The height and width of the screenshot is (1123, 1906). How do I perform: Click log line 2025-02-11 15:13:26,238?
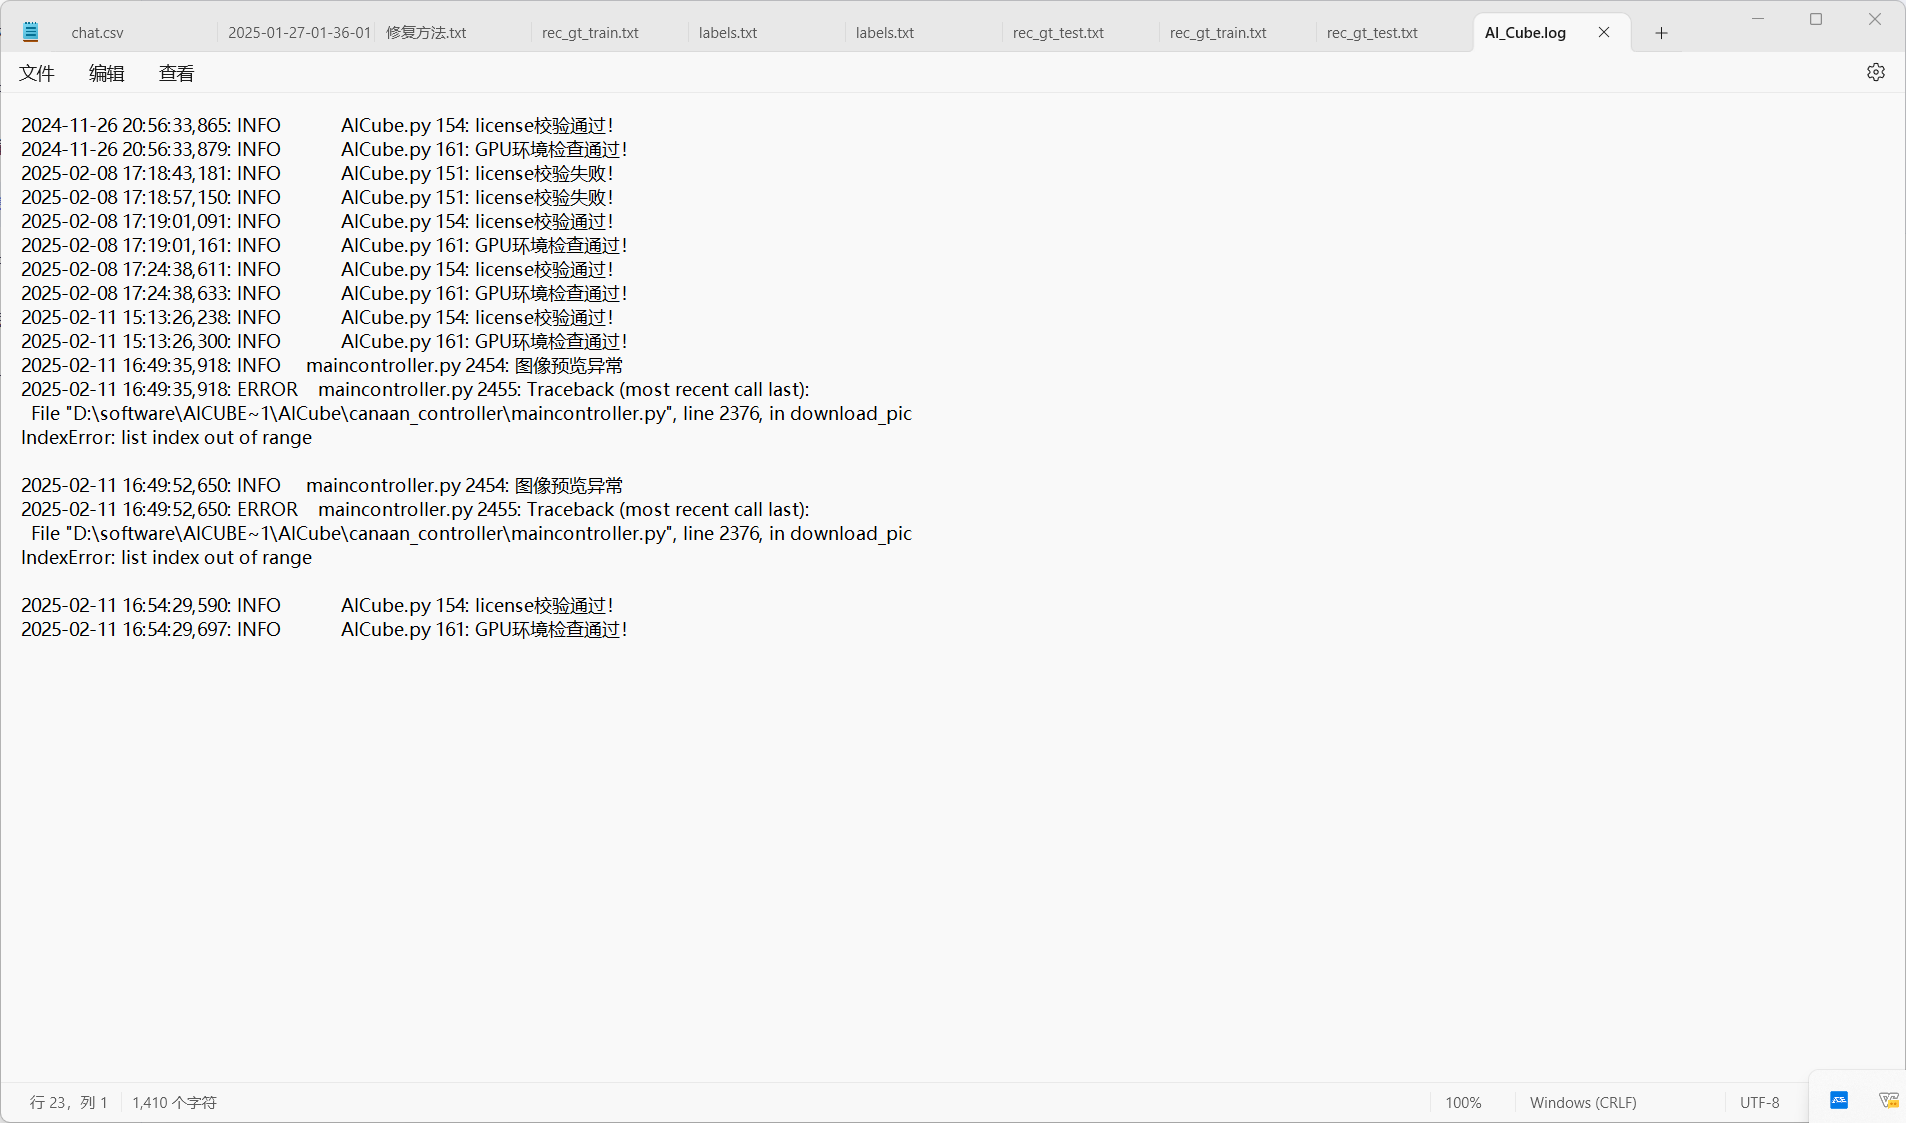[317, 317]
